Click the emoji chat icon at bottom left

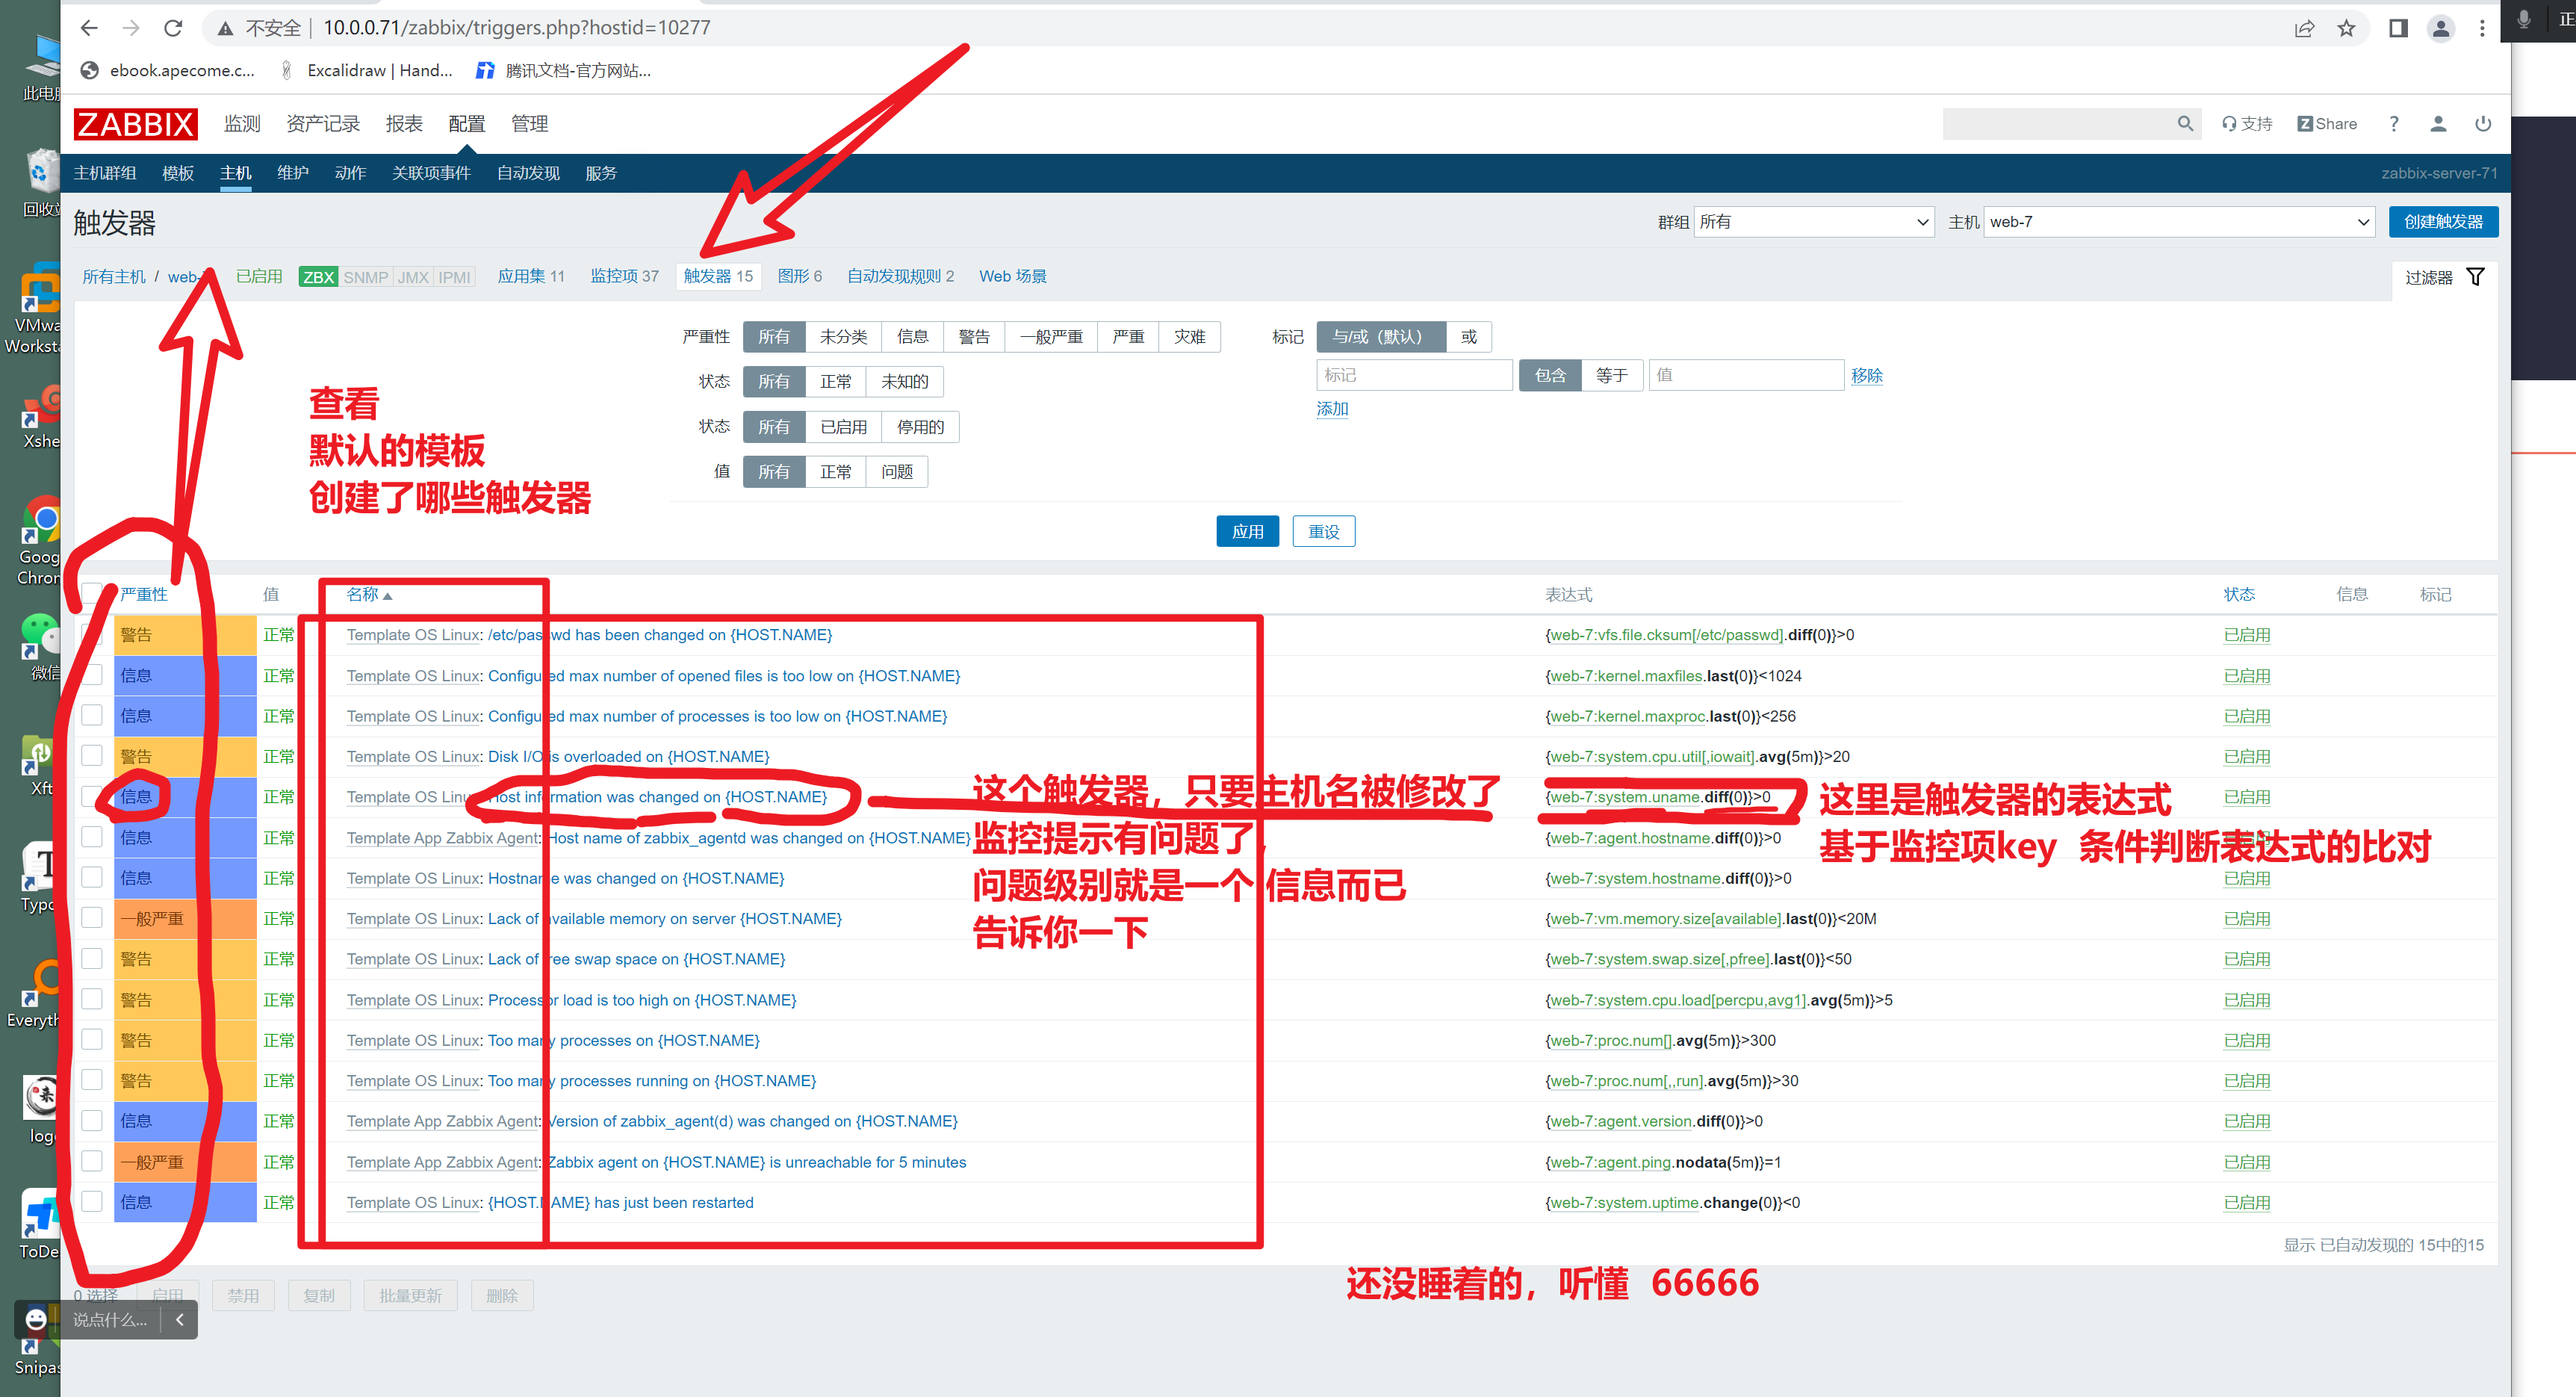(x=36, y=1319)
